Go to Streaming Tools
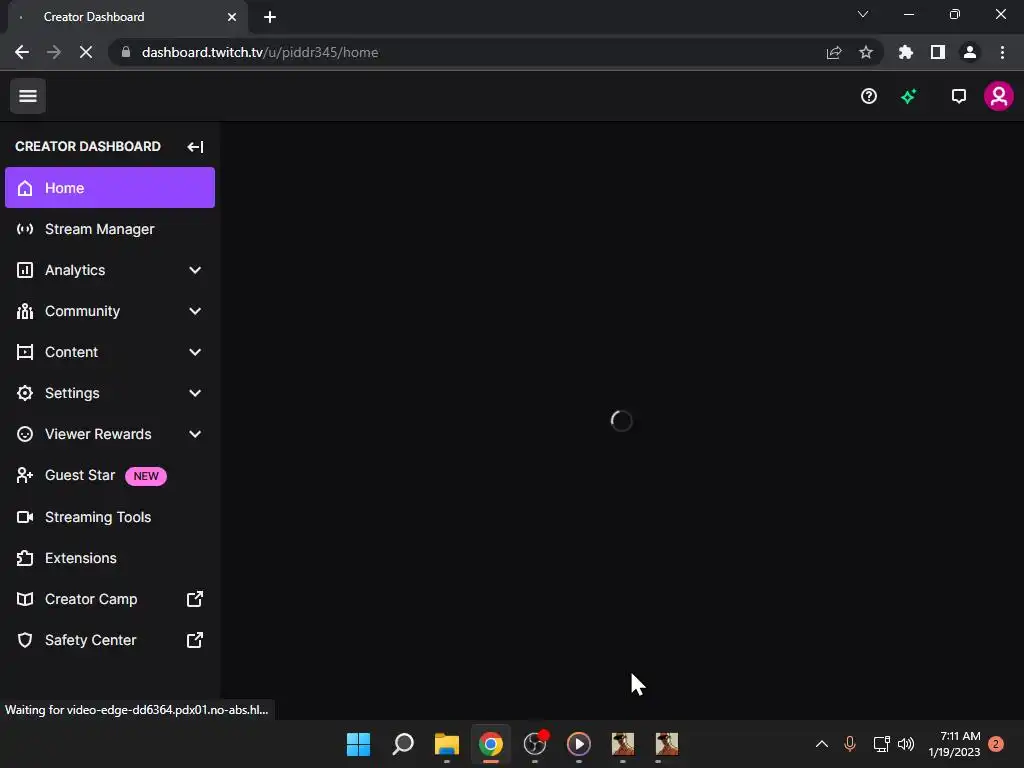Image resolution: width=1024 pixels, height=768 pixels. pos(110,517)
